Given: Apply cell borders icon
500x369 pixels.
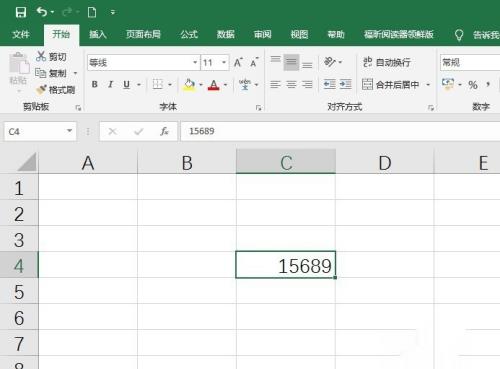Looking at the screenshot, I should pos(158,84).
